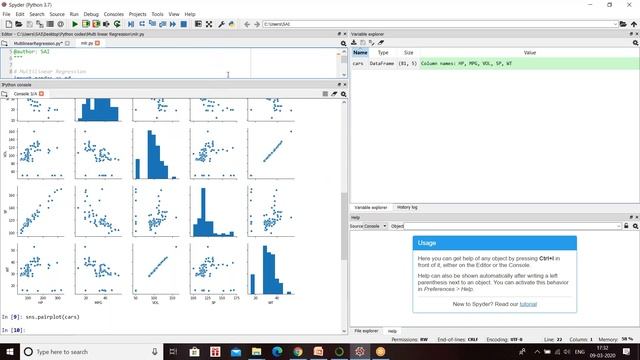Viewport: 640px width, 360px height.
Task: Open the notifications action center icon
Action: pyautogui.click(x=627, y=351)
